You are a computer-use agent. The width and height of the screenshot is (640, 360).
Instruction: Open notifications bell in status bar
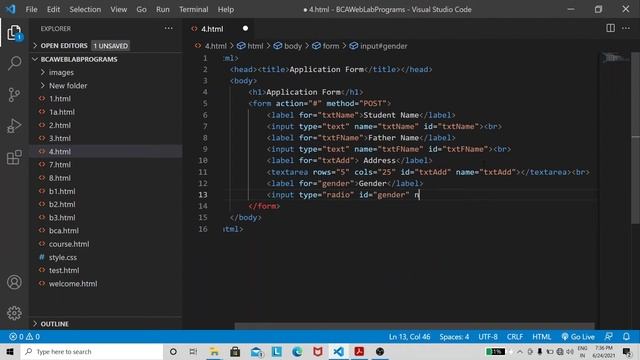pos(626,337)
